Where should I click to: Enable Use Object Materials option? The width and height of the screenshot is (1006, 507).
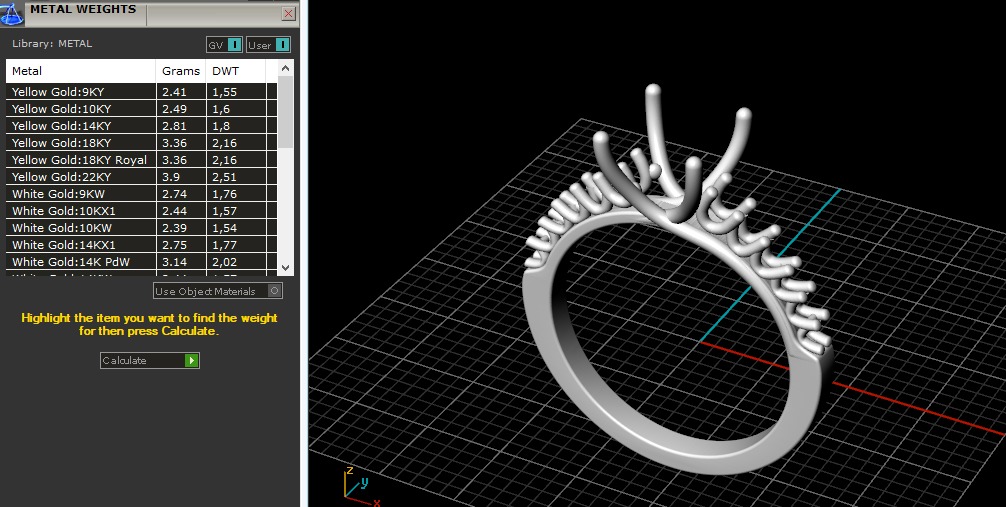[x=218, y=291]
